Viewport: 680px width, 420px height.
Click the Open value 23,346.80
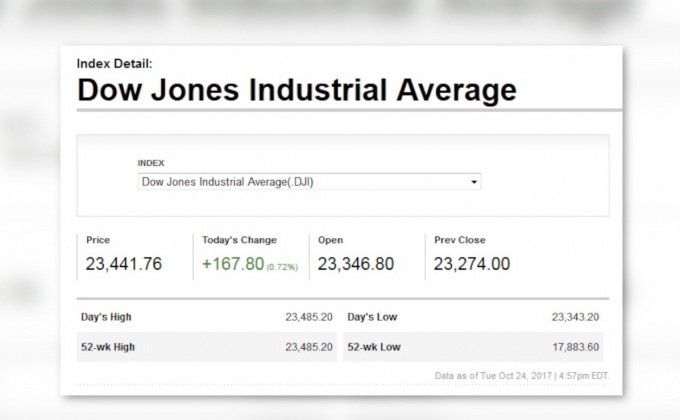(355, 264)
